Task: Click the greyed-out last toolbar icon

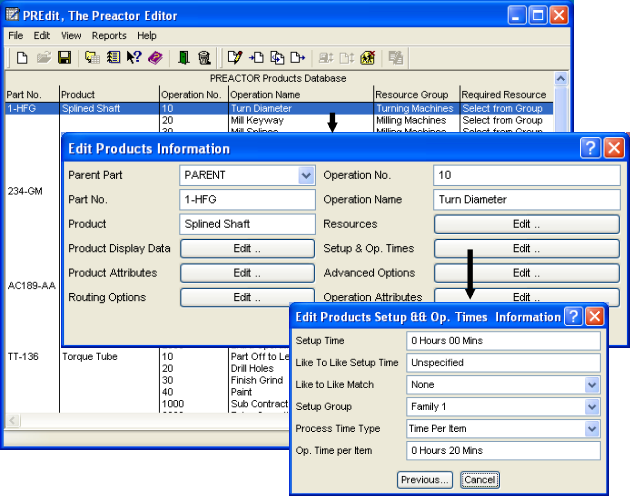Action: (396, 58)
